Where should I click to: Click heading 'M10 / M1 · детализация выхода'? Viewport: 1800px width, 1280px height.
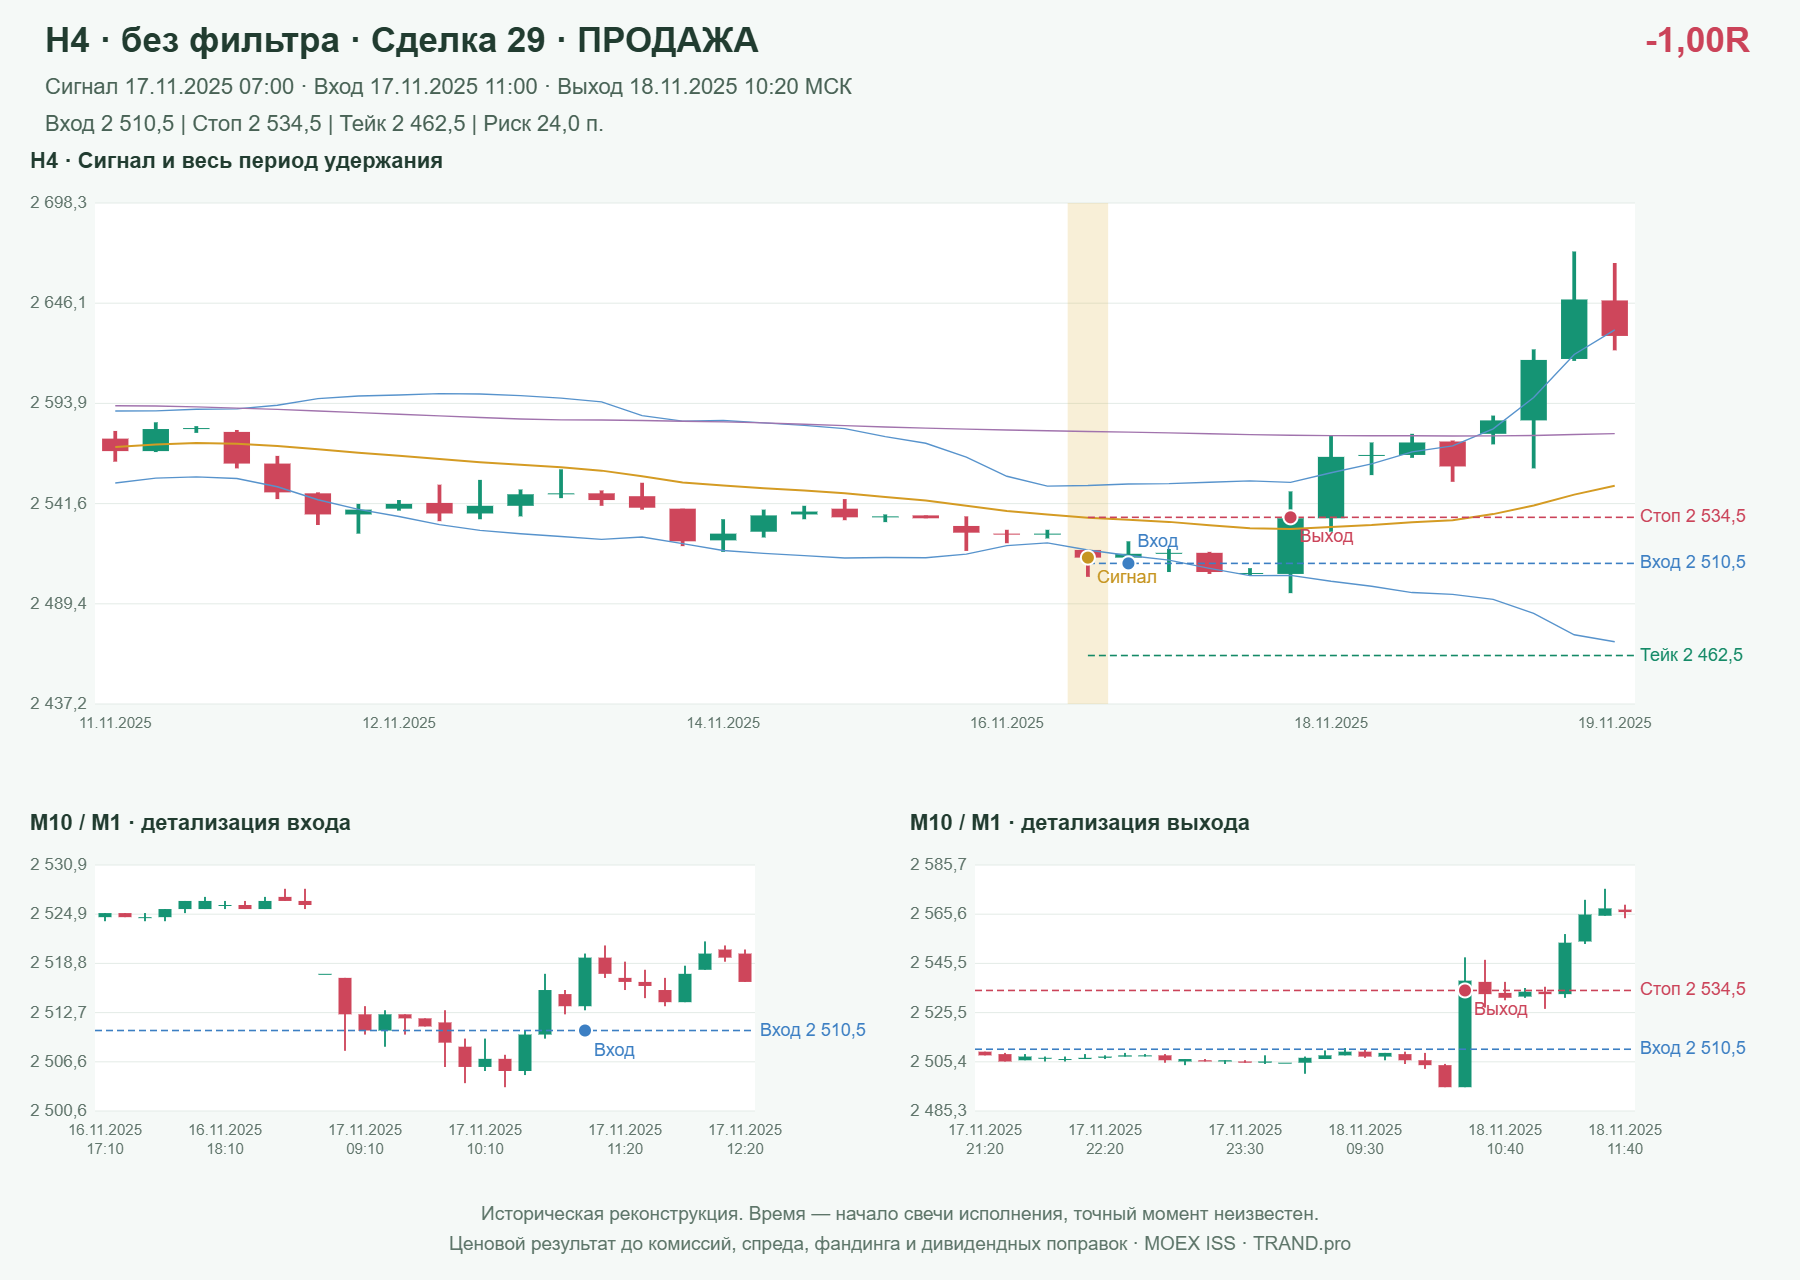point(1079,823)
